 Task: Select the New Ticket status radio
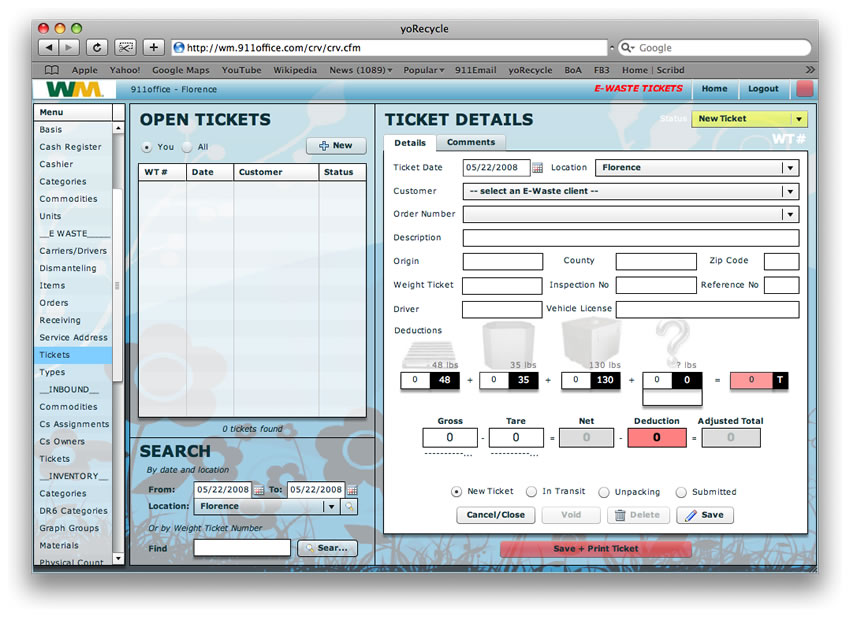(x=456, y=492)
